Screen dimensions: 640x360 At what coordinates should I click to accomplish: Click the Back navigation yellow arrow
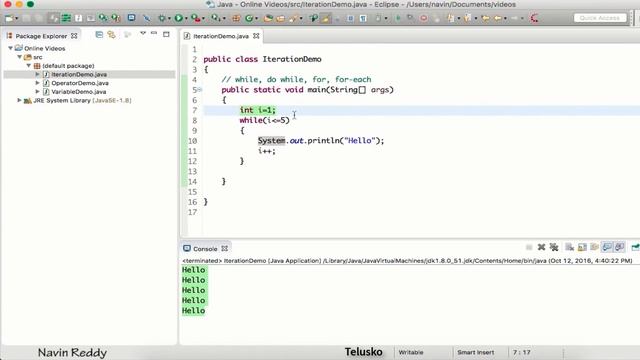tap(498, 18)
